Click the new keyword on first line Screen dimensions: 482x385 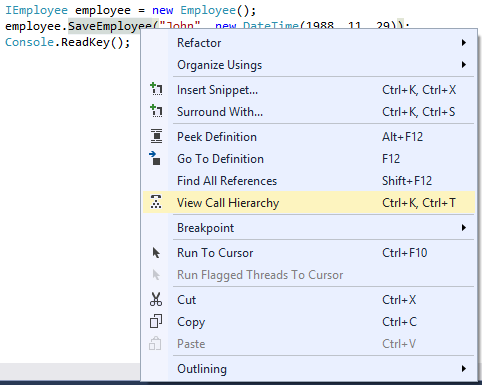[163, 10]
